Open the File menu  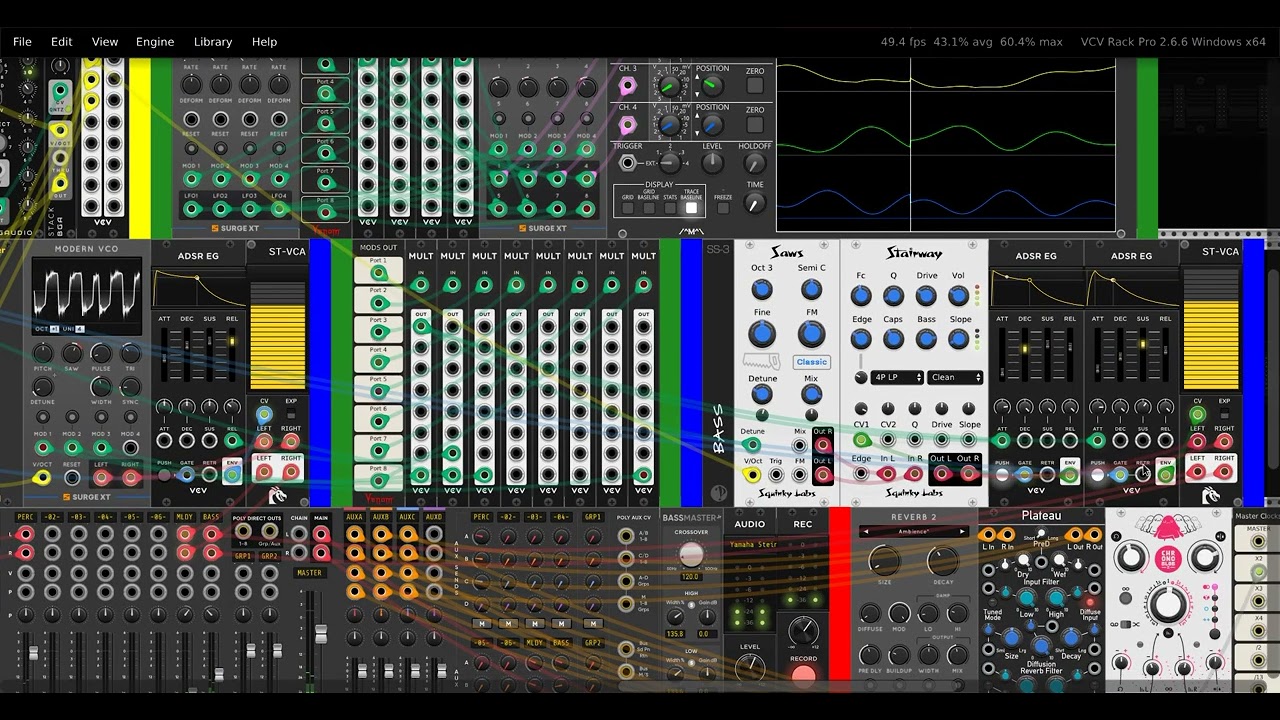coord(22,42)
